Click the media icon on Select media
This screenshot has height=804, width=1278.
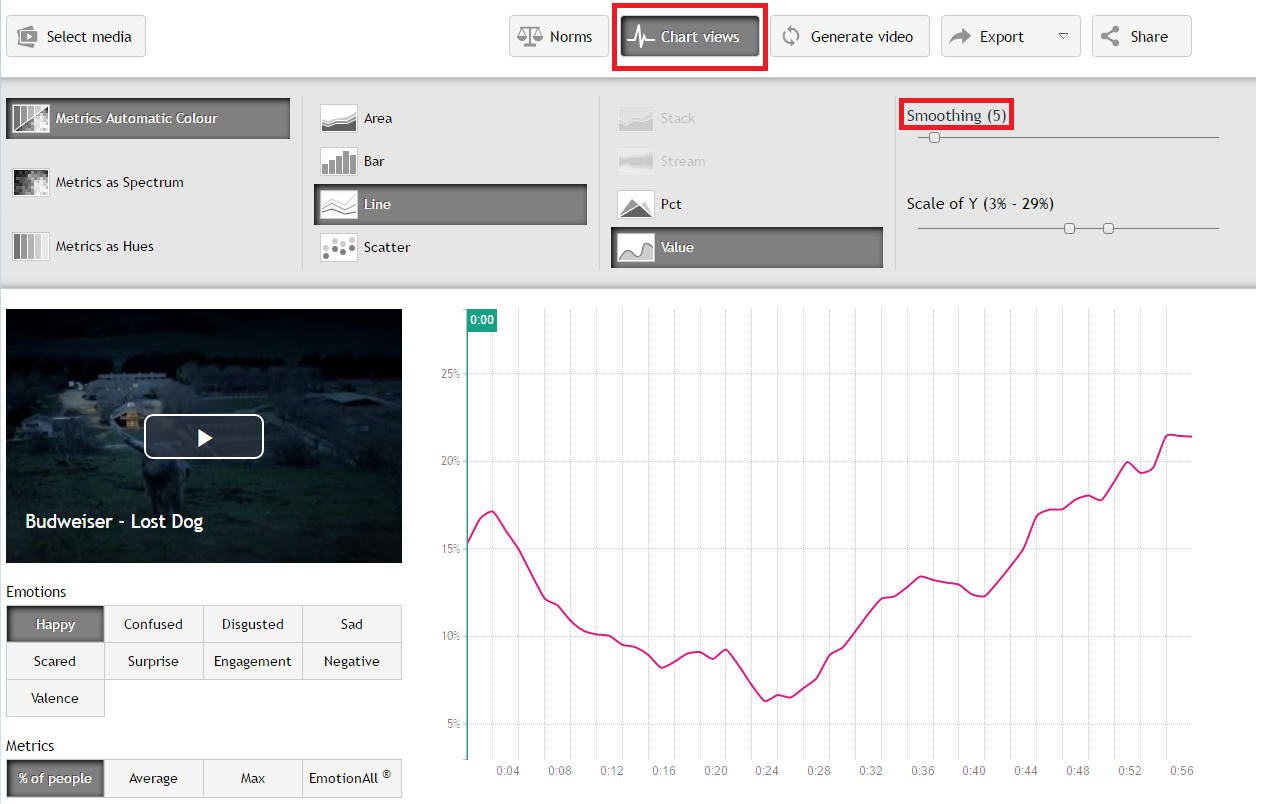click(28, 36)
